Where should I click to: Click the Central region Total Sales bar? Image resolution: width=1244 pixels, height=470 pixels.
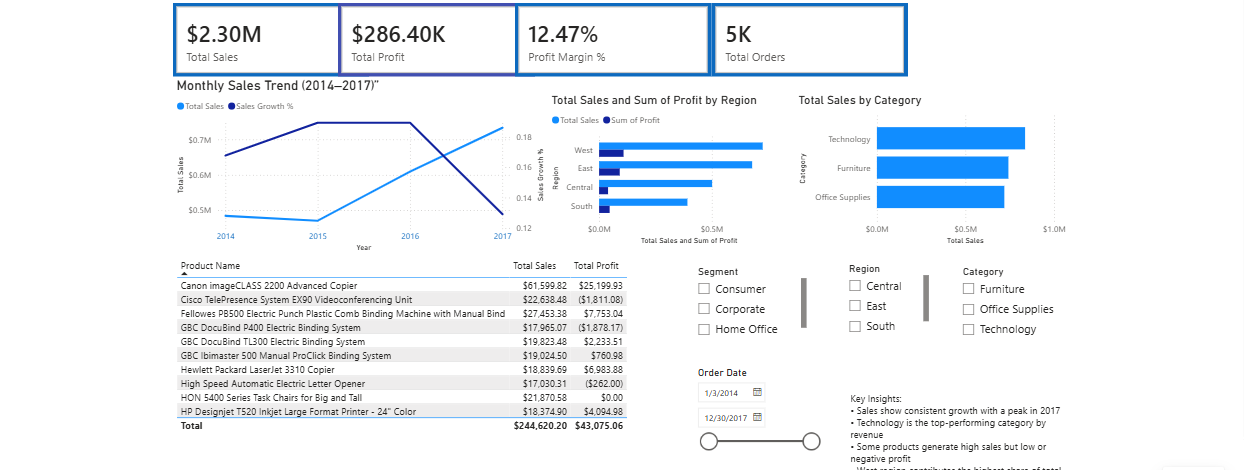656,184
